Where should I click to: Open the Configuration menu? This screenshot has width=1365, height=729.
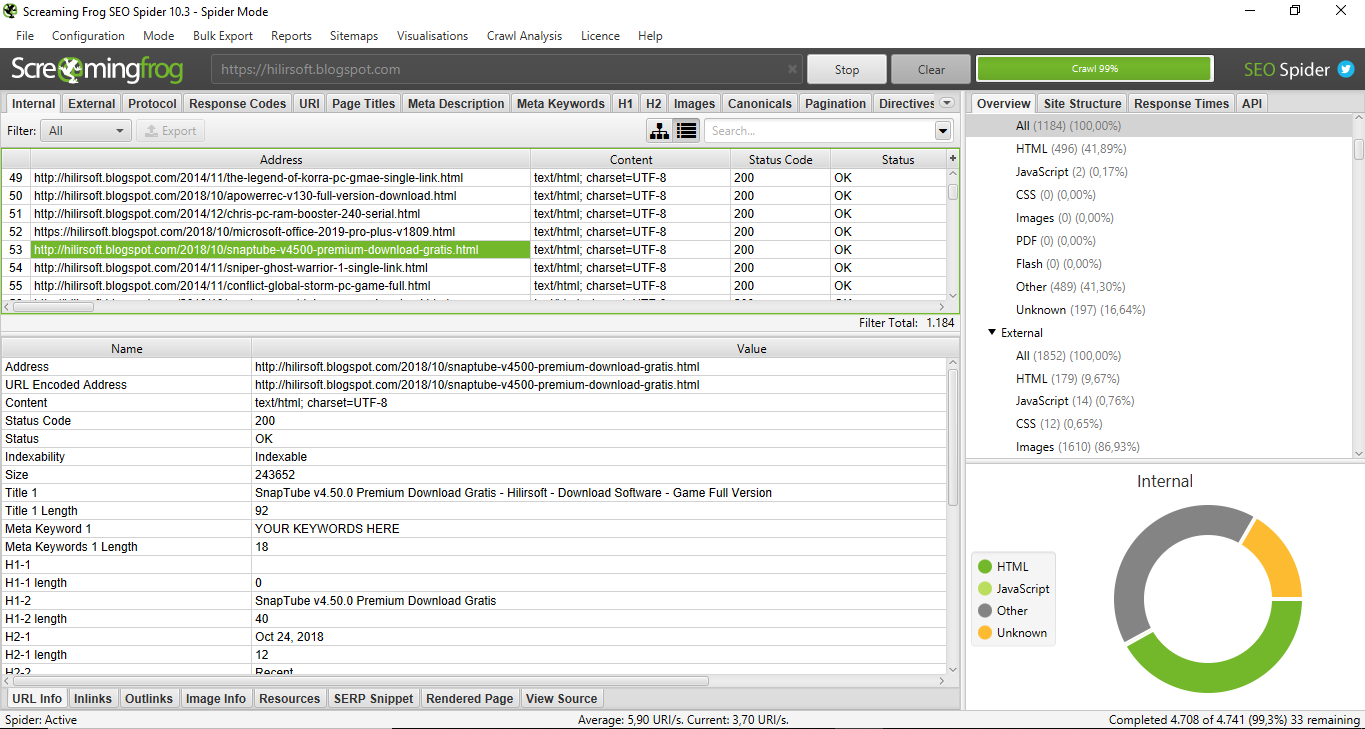pos(88,35)
